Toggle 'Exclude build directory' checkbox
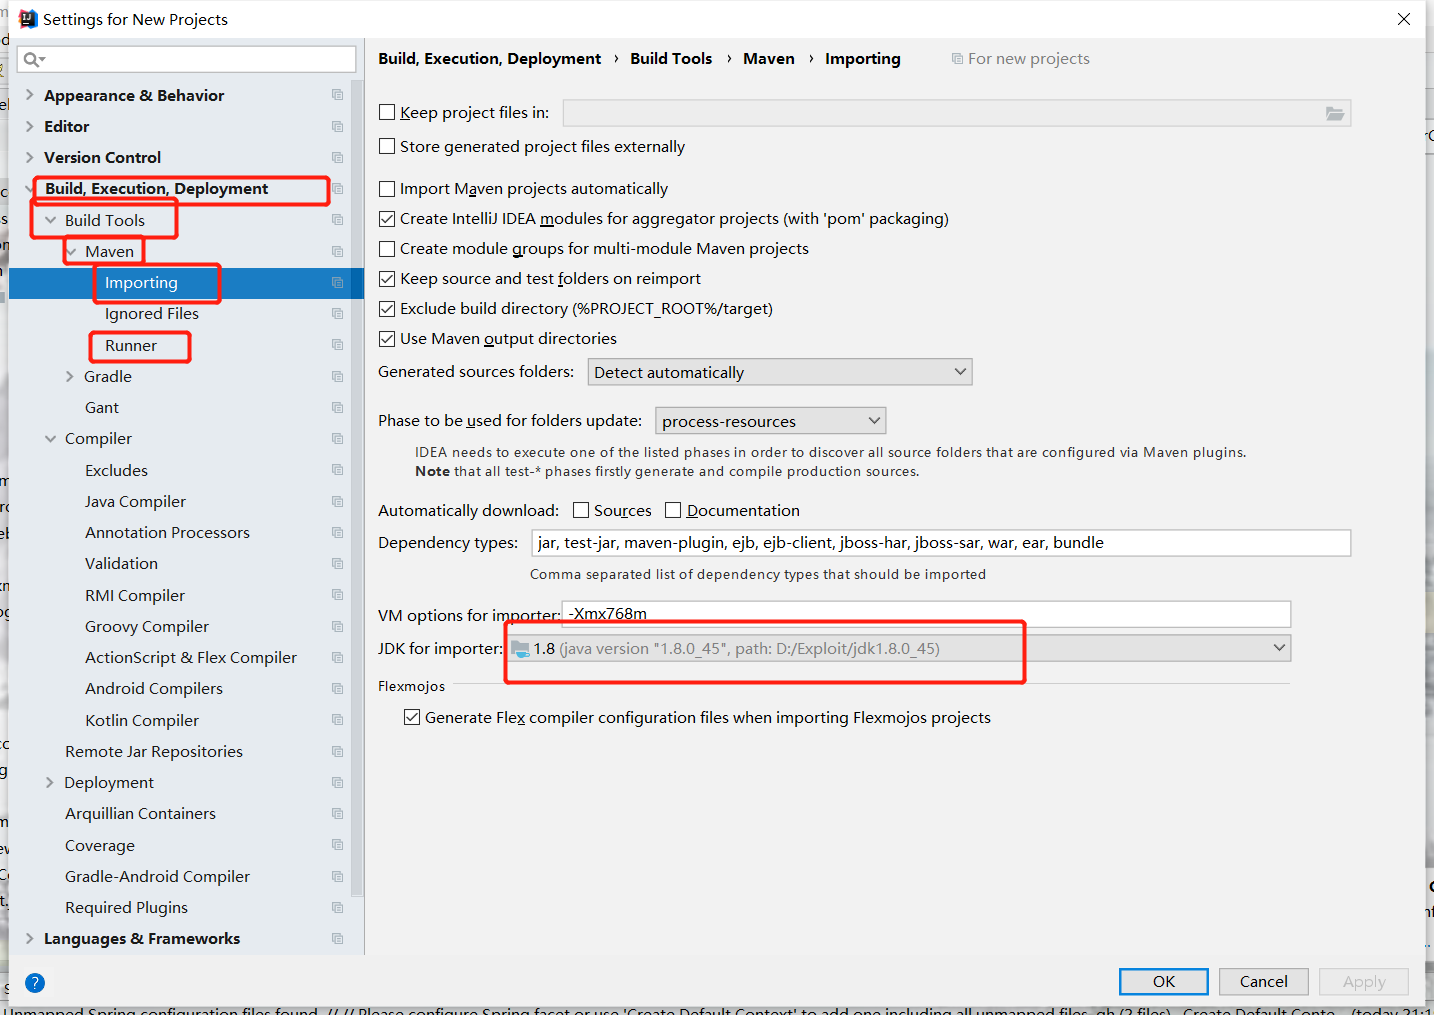1434x1015 pixels. tap(387, 308)
